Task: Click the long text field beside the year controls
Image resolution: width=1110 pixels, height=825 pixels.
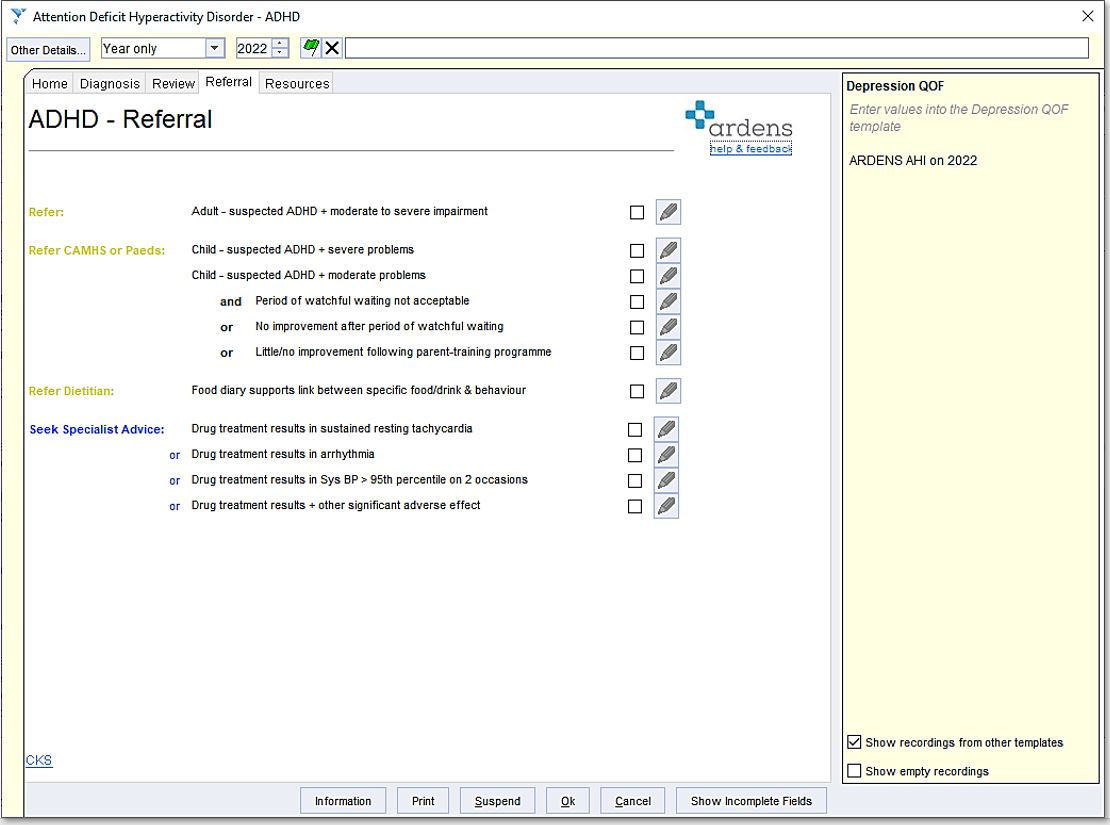Action: pyautogui.click(x=716, y=48)
